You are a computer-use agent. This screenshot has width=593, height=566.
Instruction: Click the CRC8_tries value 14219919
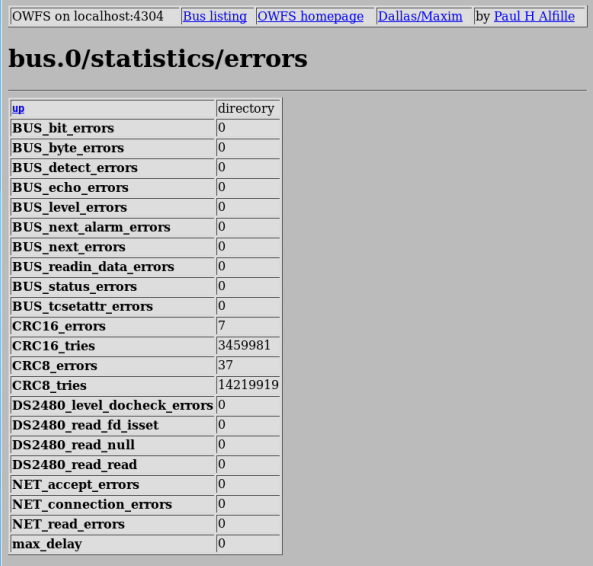(x=248, y=385)
